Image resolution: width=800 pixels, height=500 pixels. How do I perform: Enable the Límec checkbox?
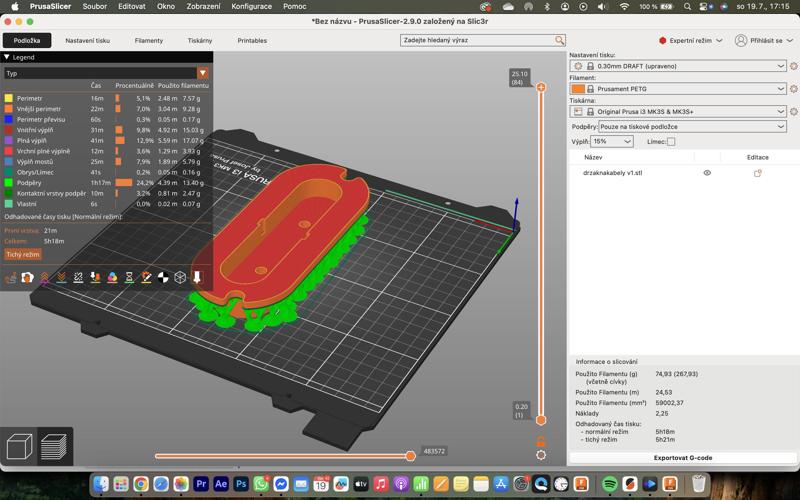[671, 142]
